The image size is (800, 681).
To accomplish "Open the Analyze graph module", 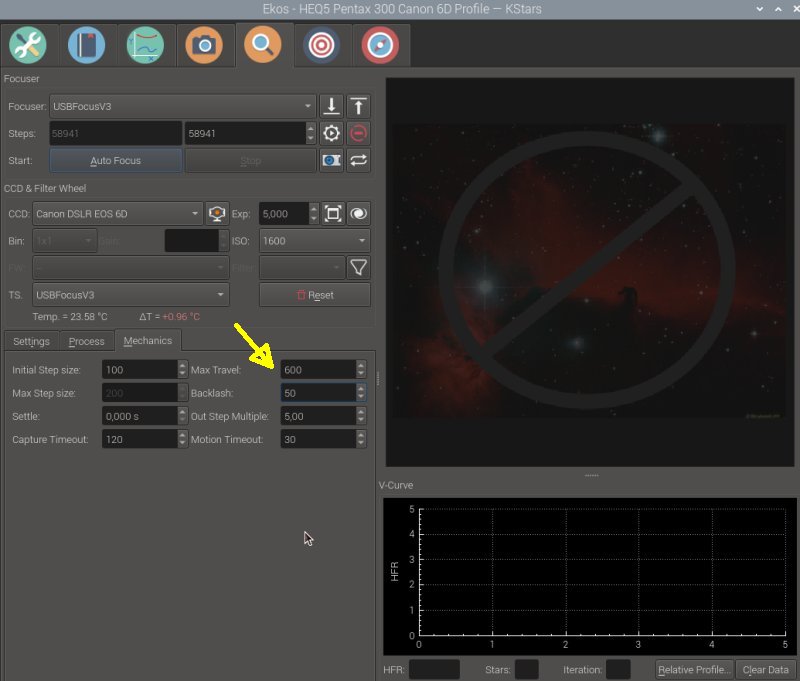I will tap(145, 45).
